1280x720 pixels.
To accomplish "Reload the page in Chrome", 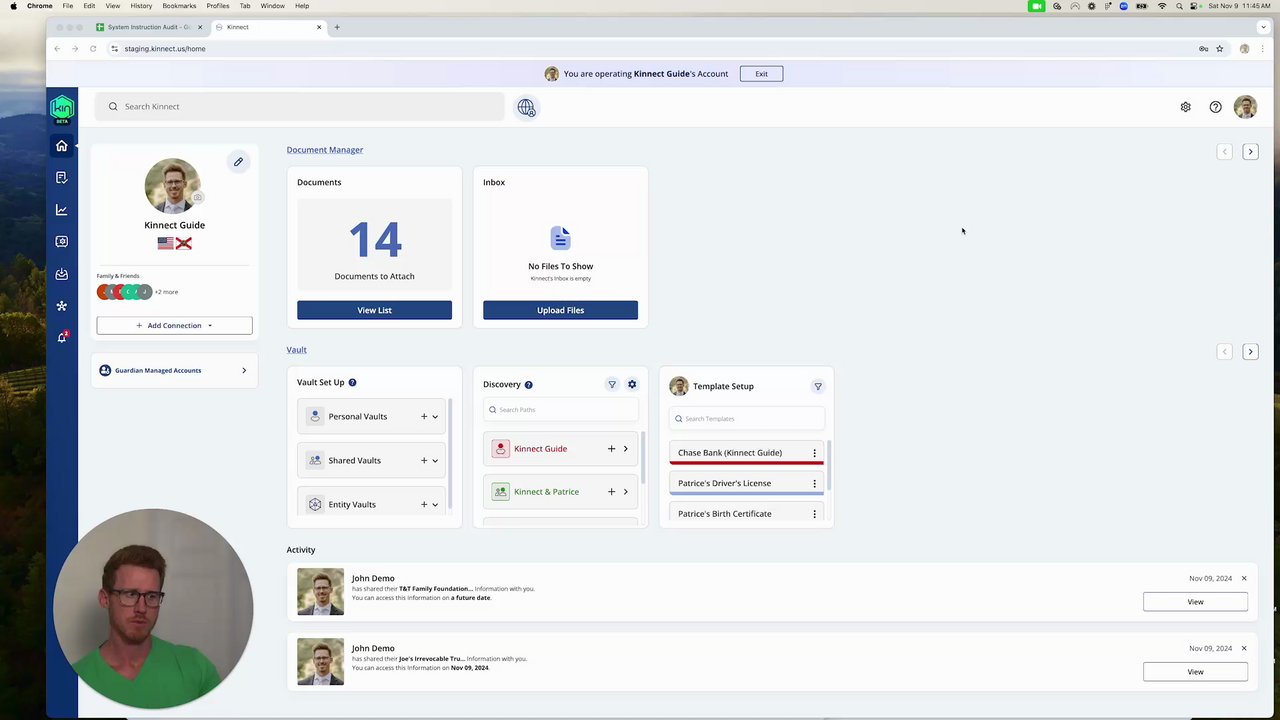I will pos(93,49).
